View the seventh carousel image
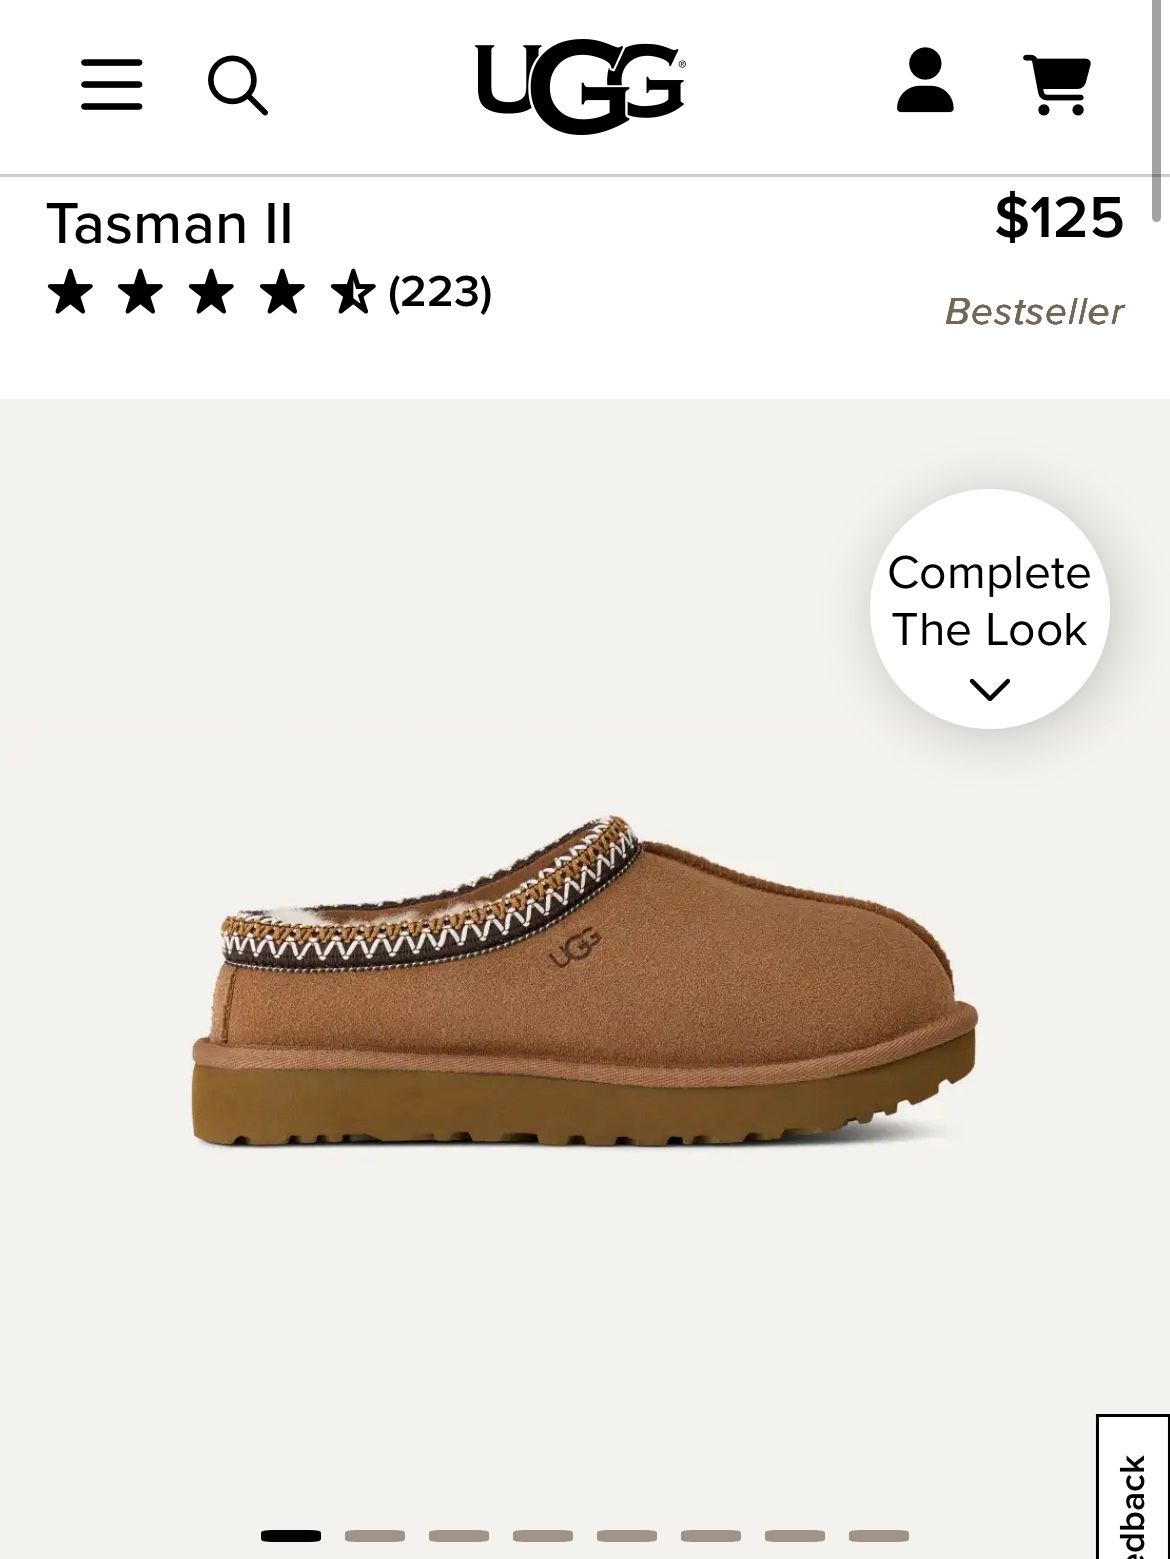The image size is (1170, 1559). (795, 1536)
